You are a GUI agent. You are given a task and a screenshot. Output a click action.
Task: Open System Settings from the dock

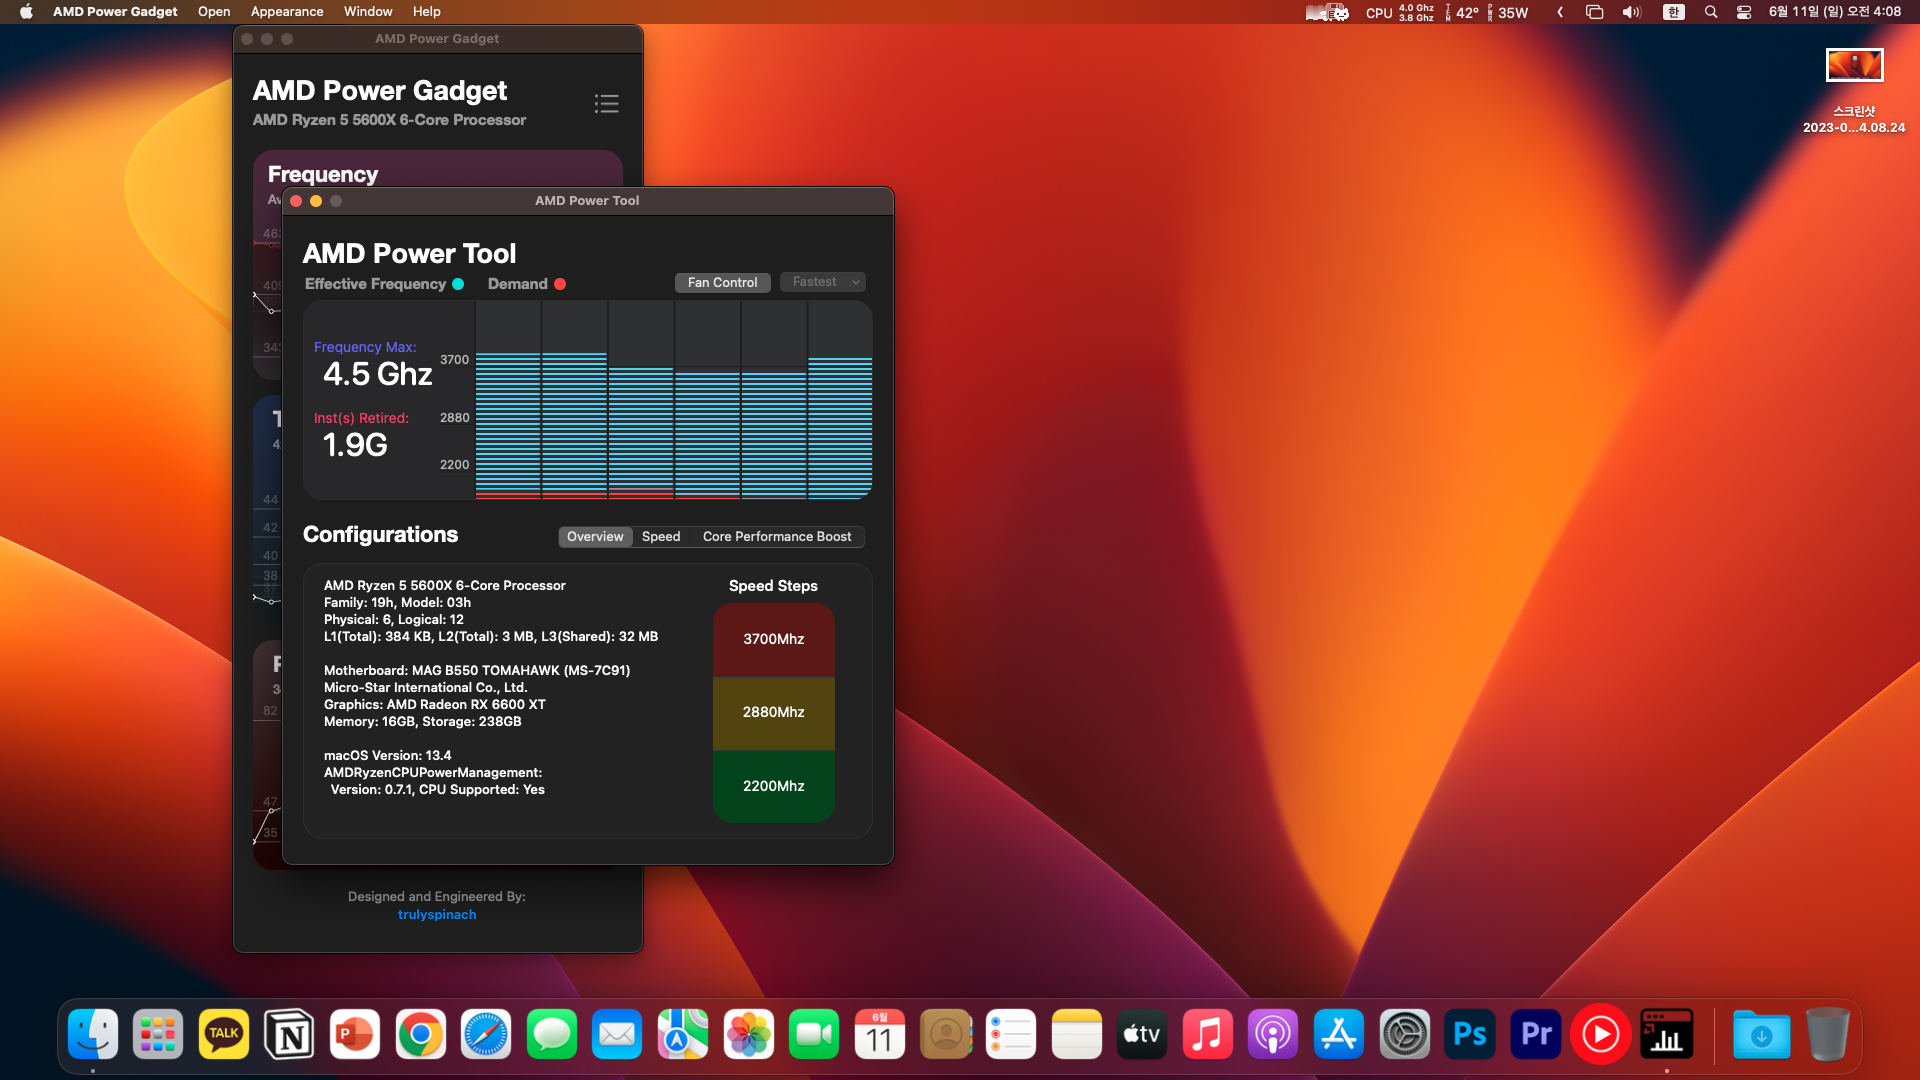click(1404, 1034)
